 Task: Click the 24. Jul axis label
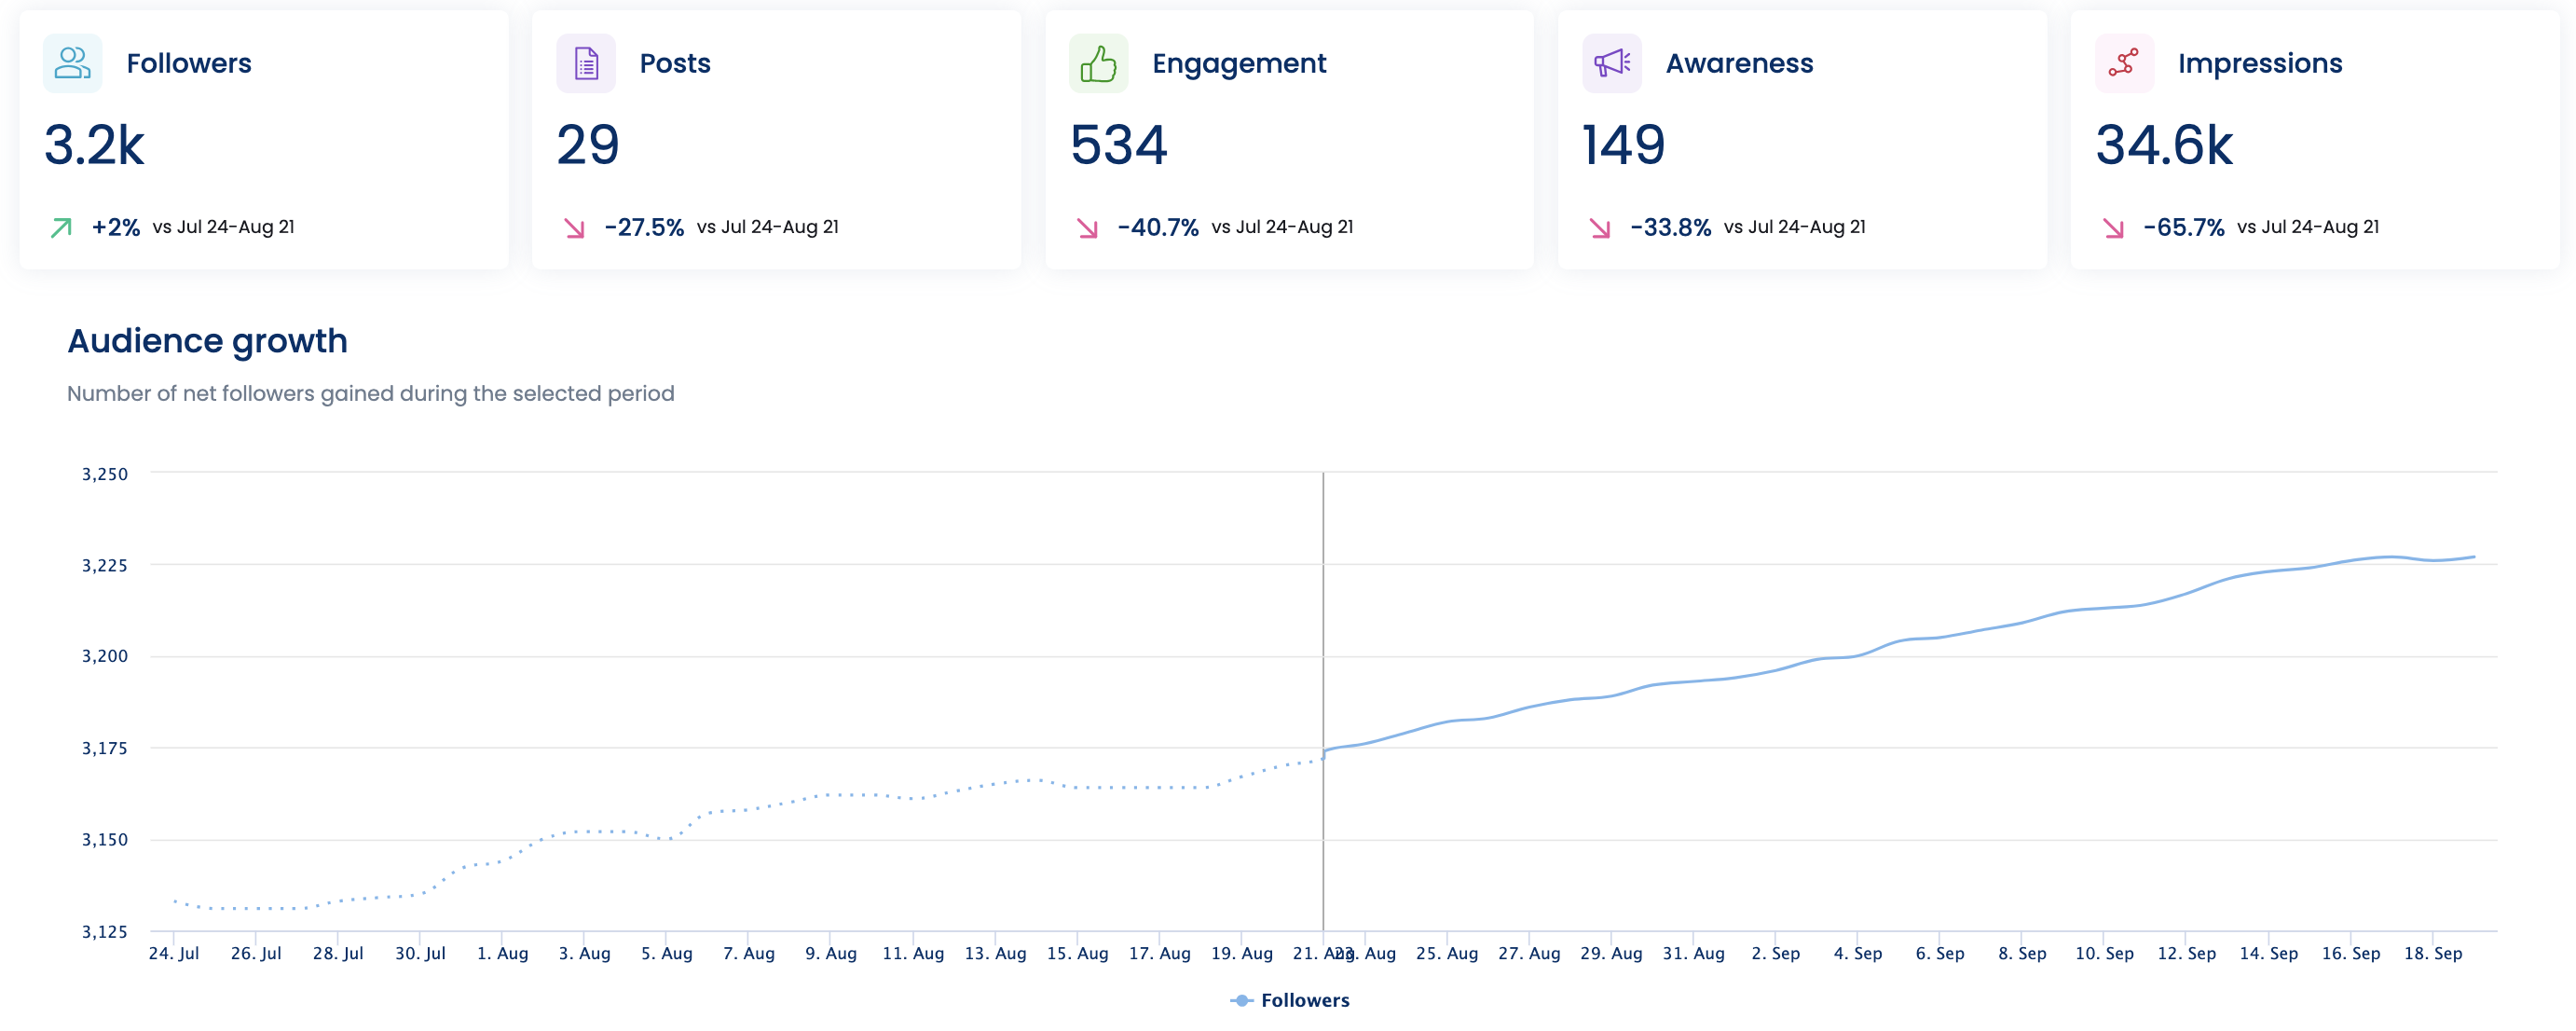tap(174, 953)
